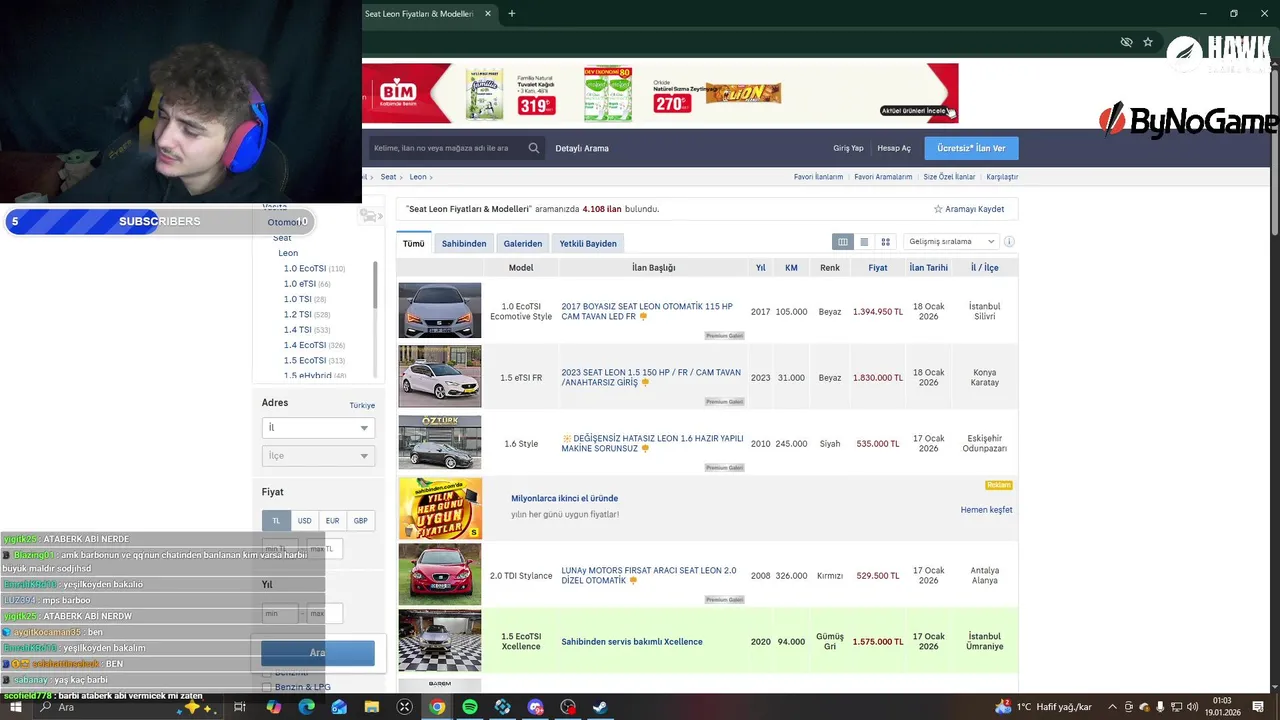
Task: Select USD currency option
Action: click(x=304, y=520)
